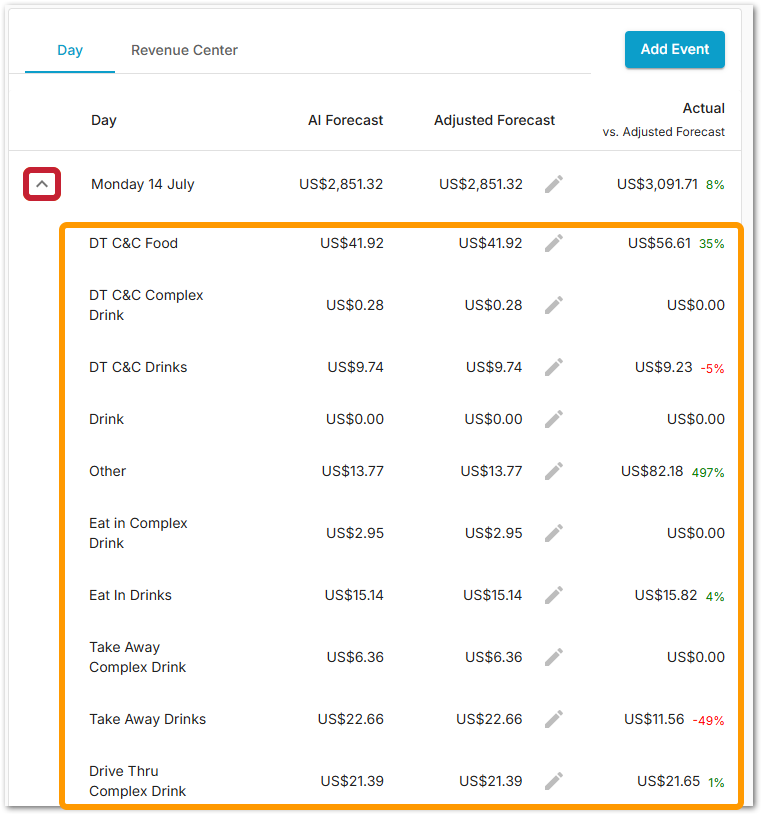This screenshot has height=815, width=762.
Task: Click edit pencil in Other row
Action: pos(554,471)
